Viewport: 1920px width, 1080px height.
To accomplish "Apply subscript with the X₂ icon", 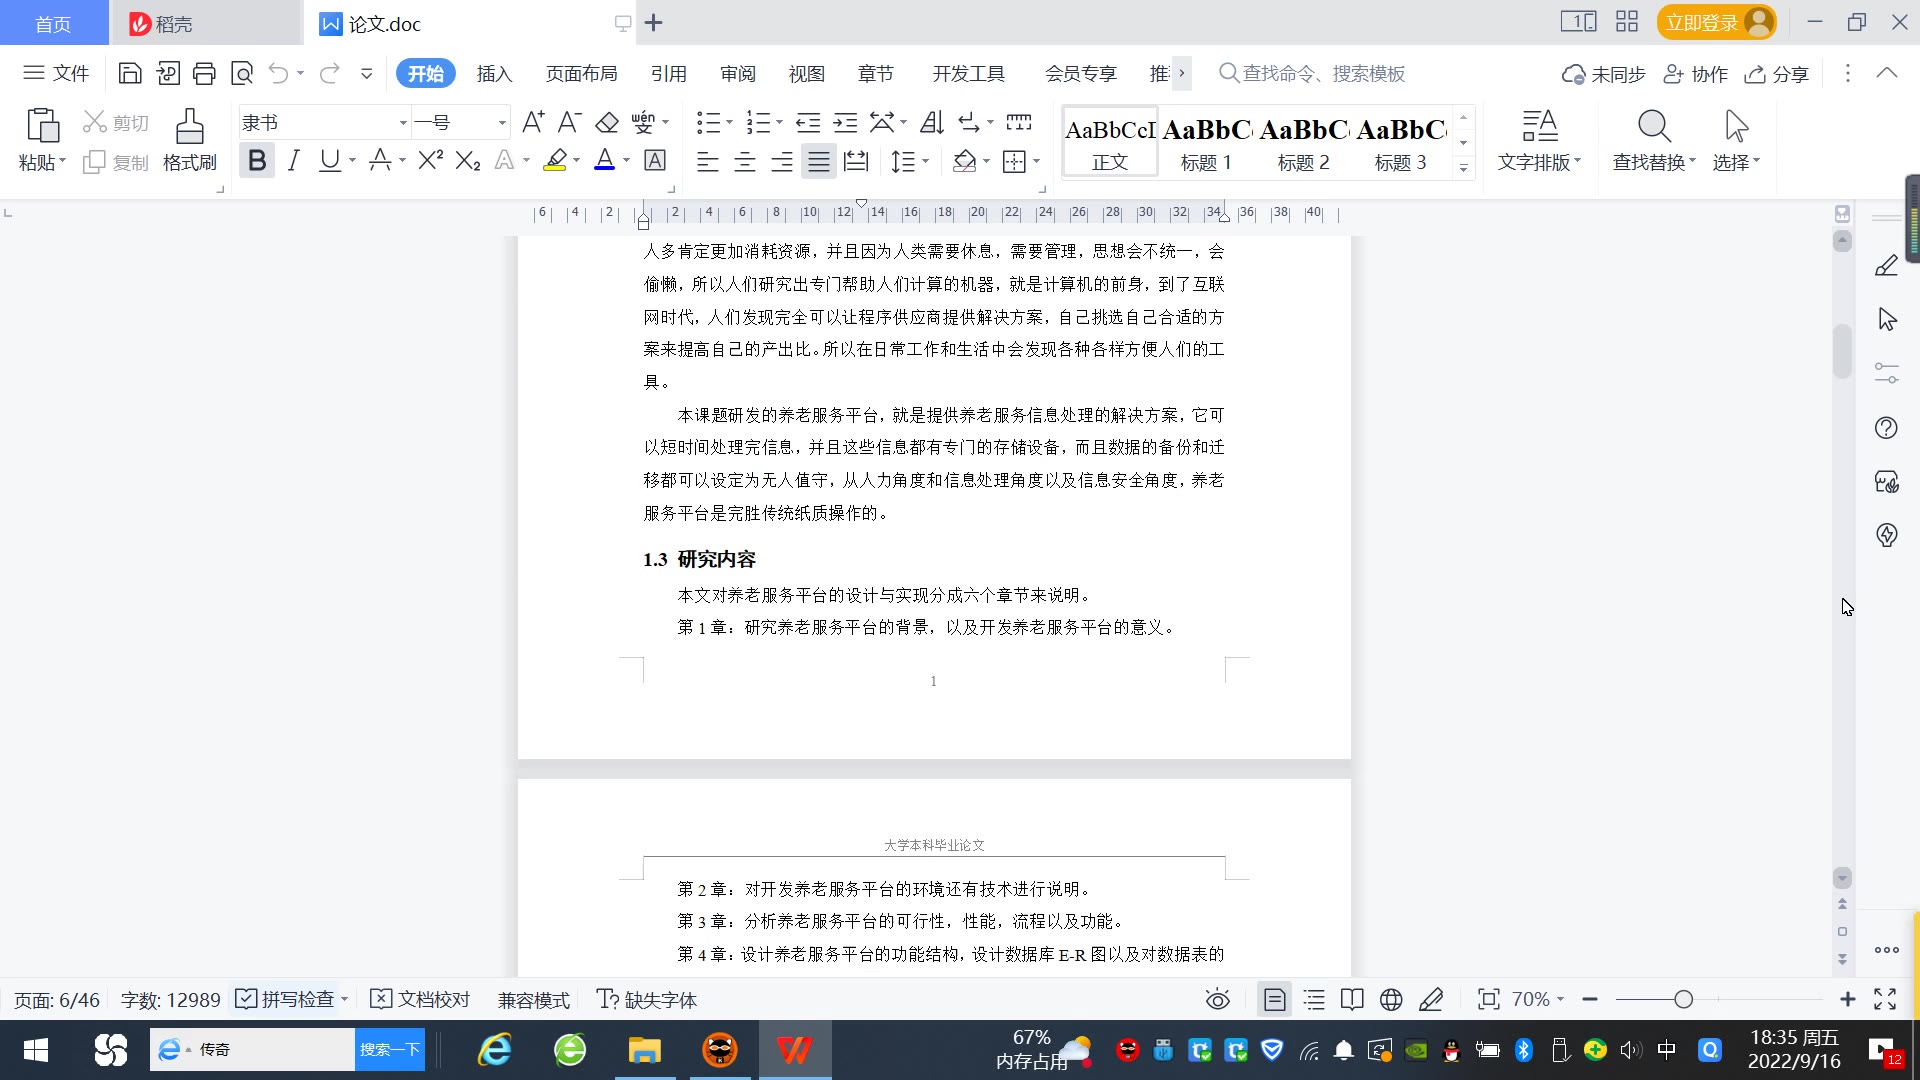I will pyautogui.click(x=468, y=160).
